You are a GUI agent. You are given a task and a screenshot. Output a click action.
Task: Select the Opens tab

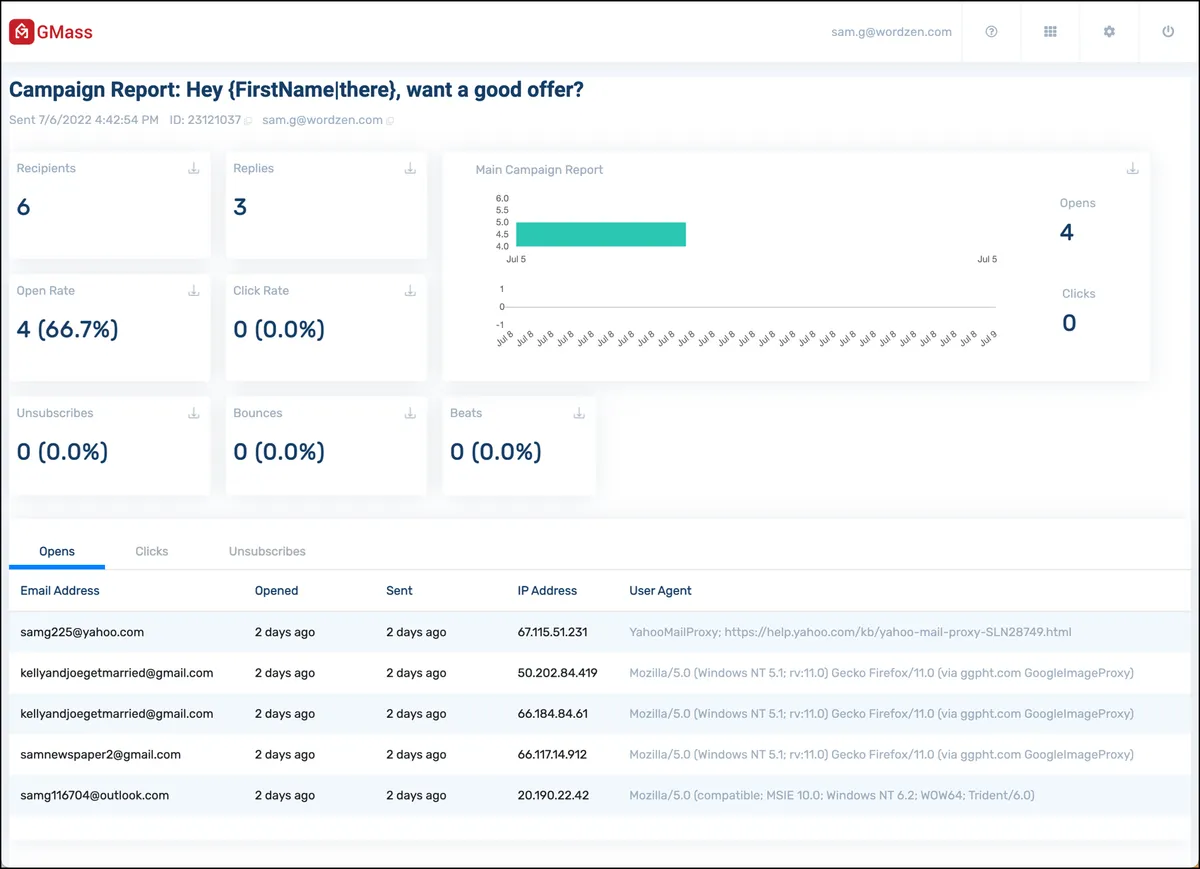57,551
